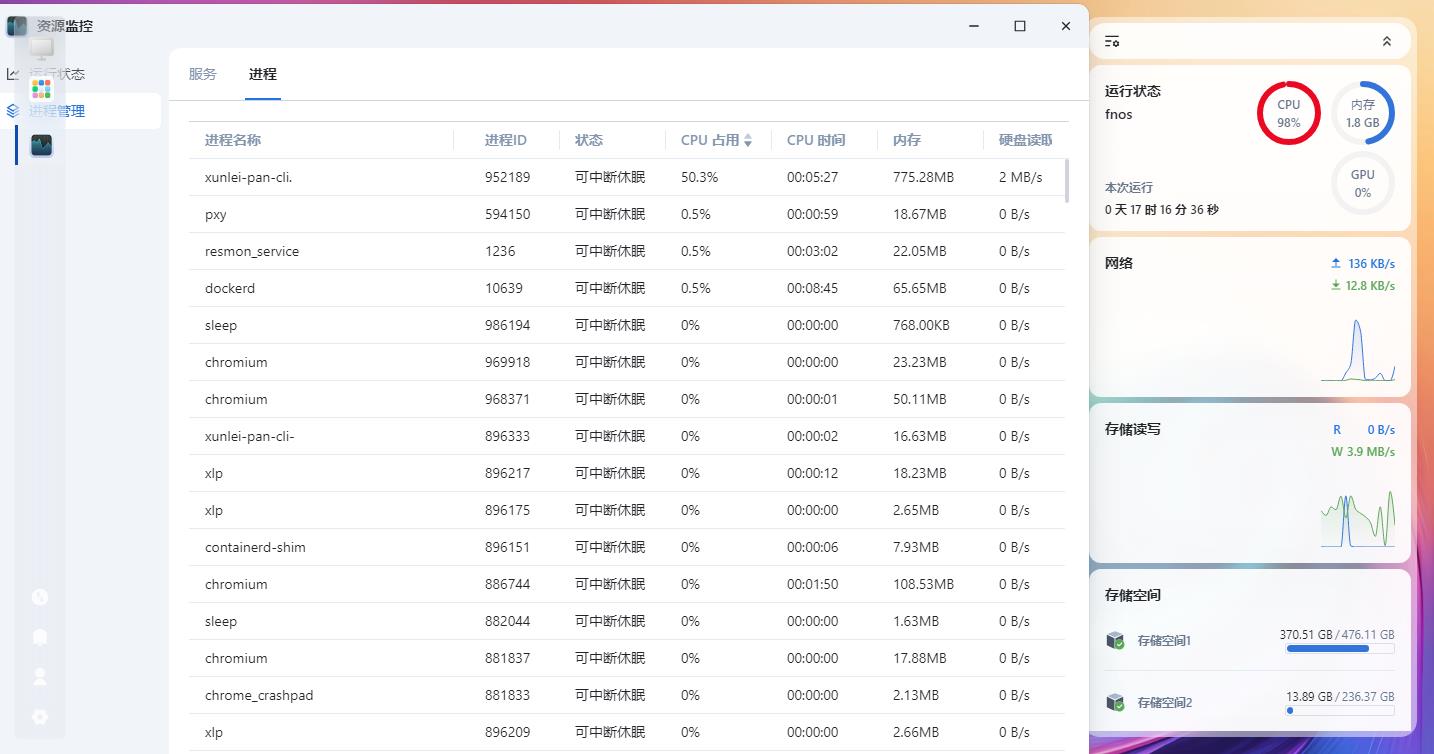Click the widget panel settings icon
Image resolution: width=1434 pixels, height=754 pixels.
coord(1112,41)
